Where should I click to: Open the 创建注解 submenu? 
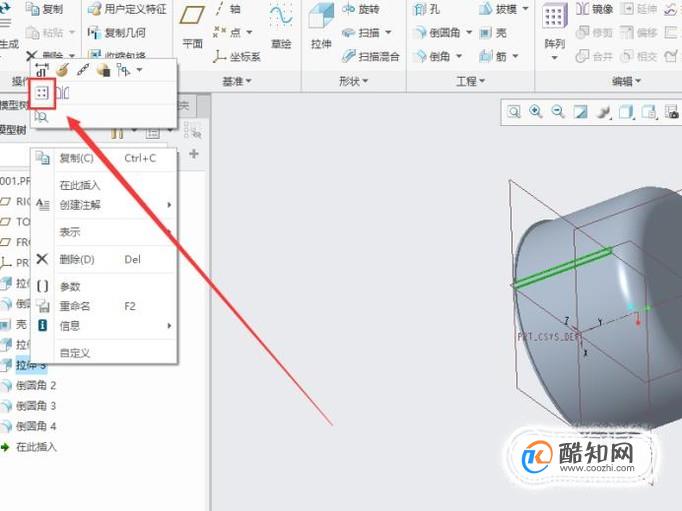[104, 204]
